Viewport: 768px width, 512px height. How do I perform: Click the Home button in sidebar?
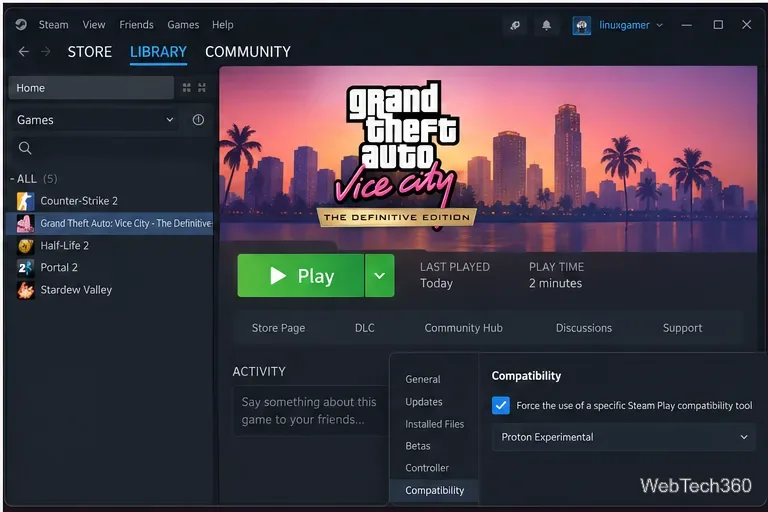[91, 88]
